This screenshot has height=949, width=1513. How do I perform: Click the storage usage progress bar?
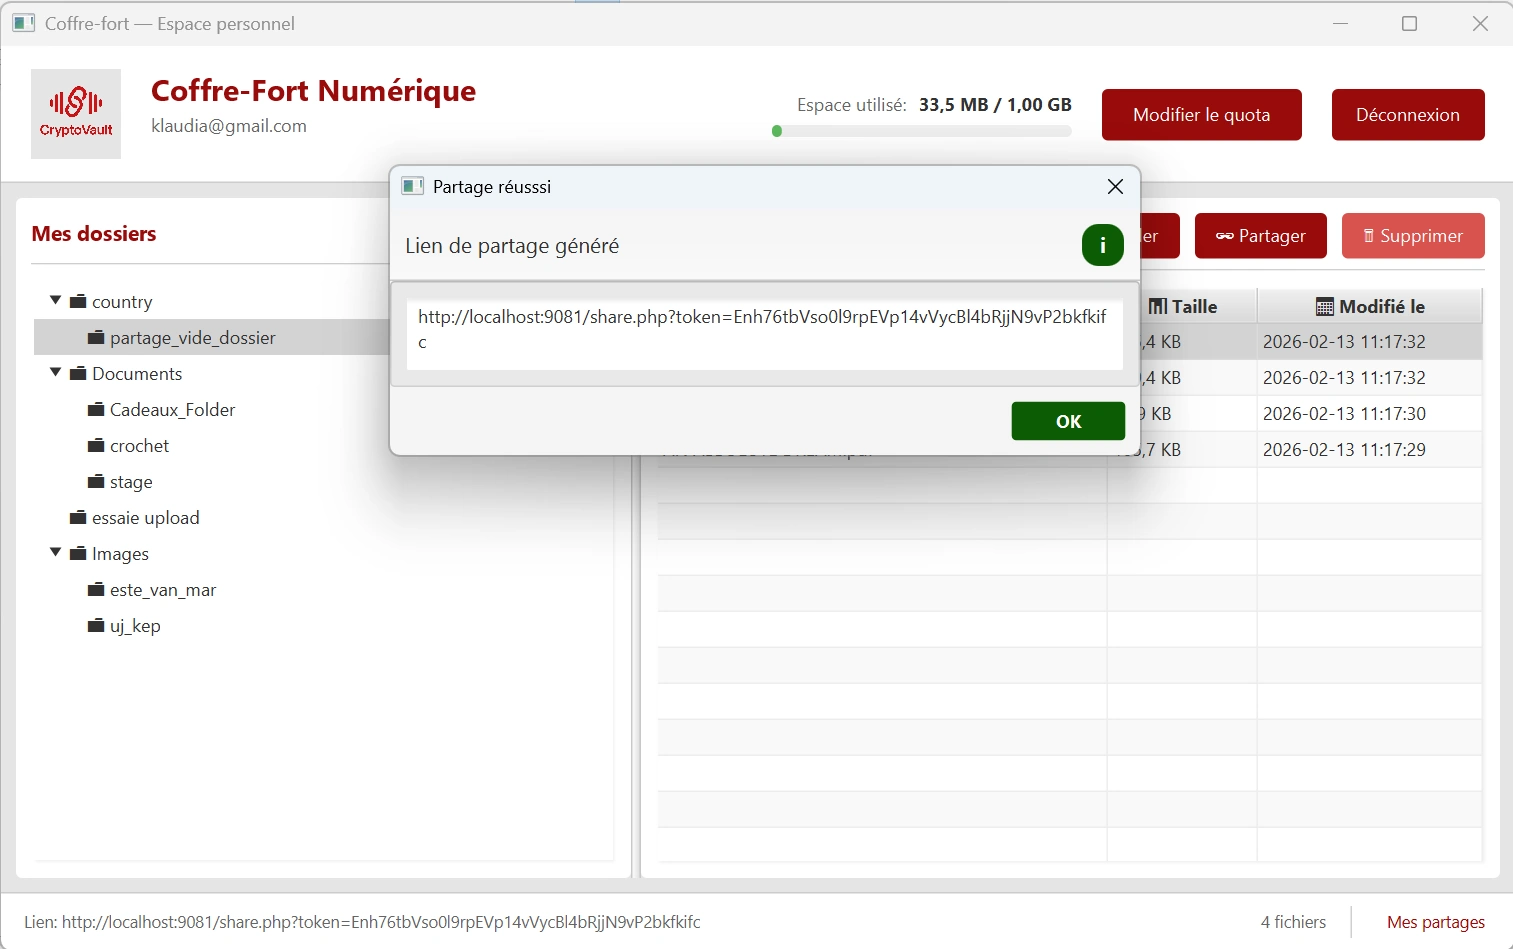921,131
